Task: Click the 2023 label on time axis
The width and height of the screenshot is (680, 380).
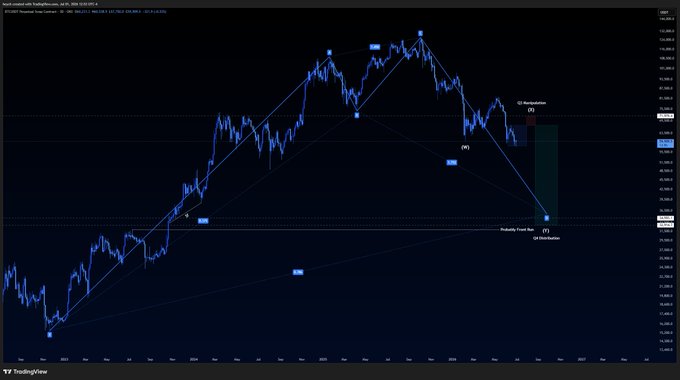Action: coord(64,360)
